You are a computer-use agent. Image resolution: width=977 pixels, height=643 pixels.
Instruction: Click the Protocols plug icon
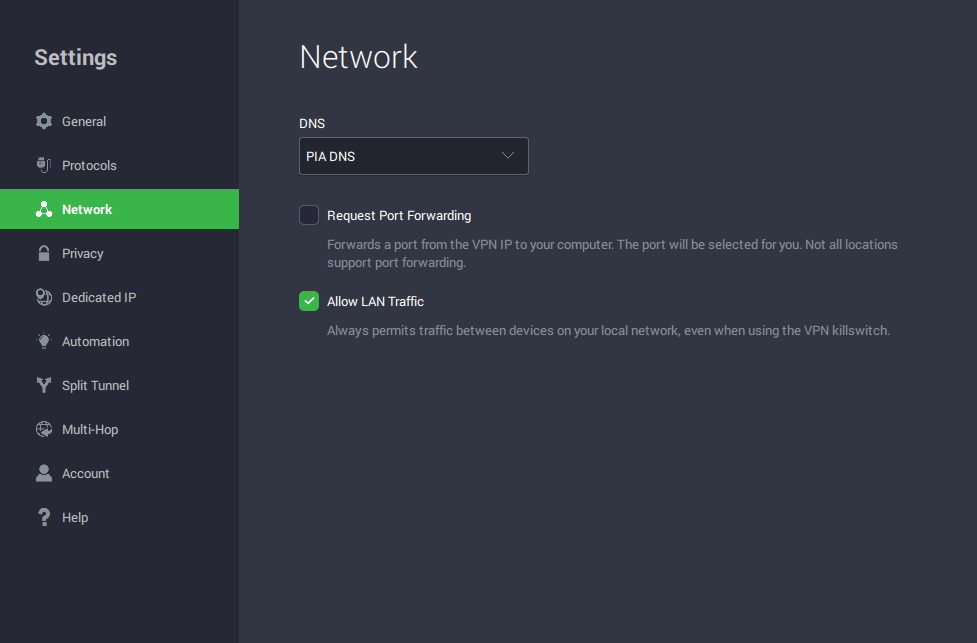pyautogui.click(x=43, y=165)
